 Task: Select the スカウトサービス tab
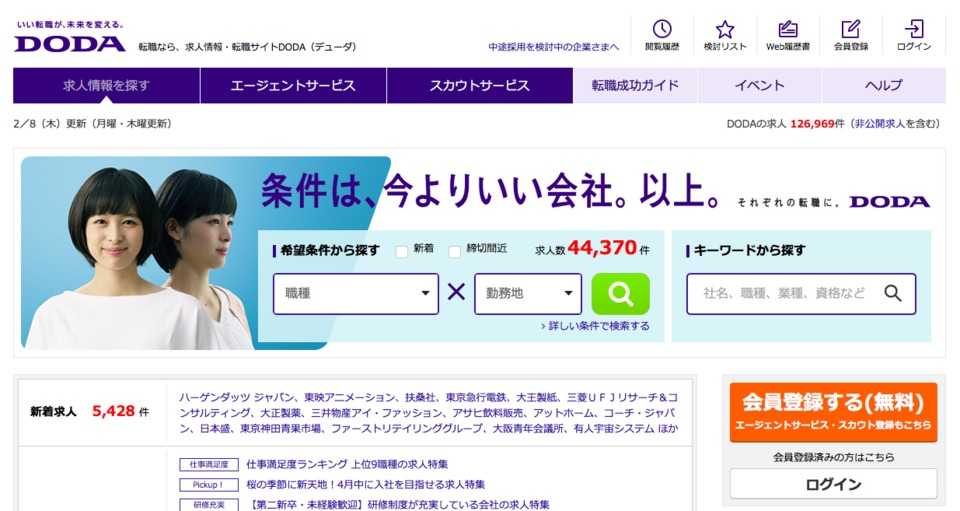click(480, 86)
